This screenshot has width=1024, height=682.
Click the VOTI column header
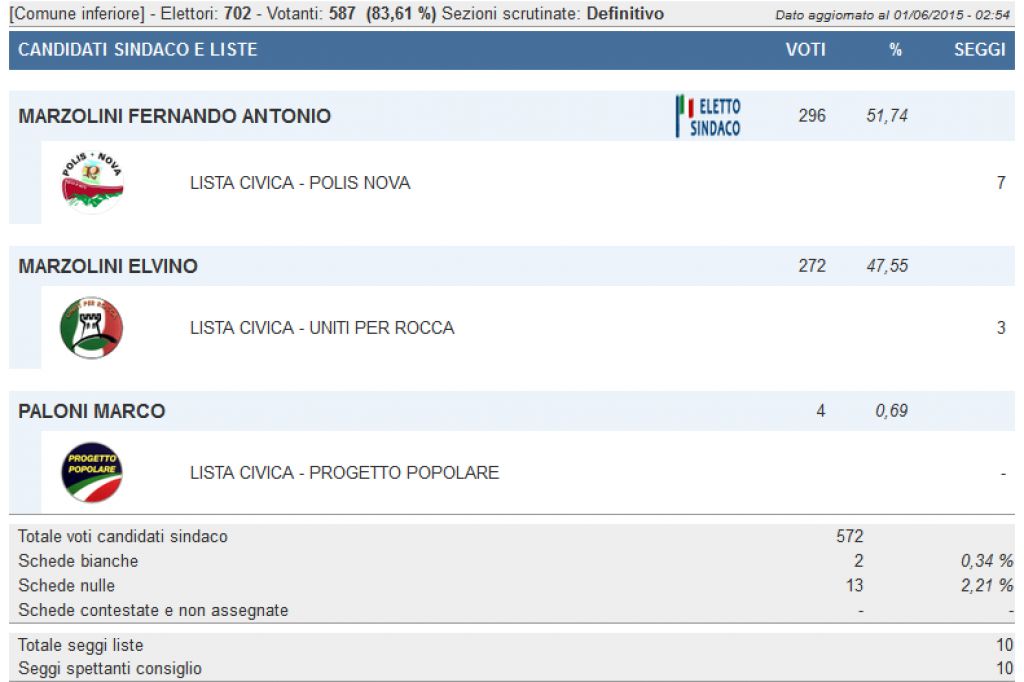805,50
